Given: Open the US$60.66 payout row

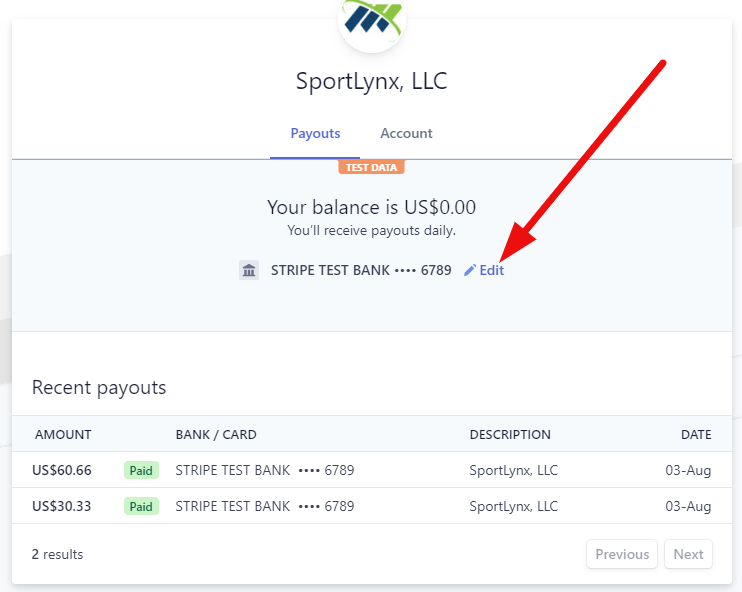Looking at the screenshot, I should pyautogui.click(x=372, y=470).
